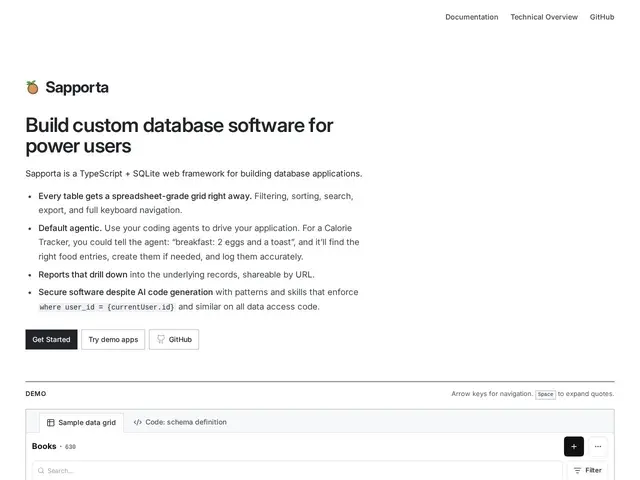Image resolution: width=640 pixels, height=480 pixels.
Task: Switch to Code: schema definition tab
Action: [x=180, y=422]
